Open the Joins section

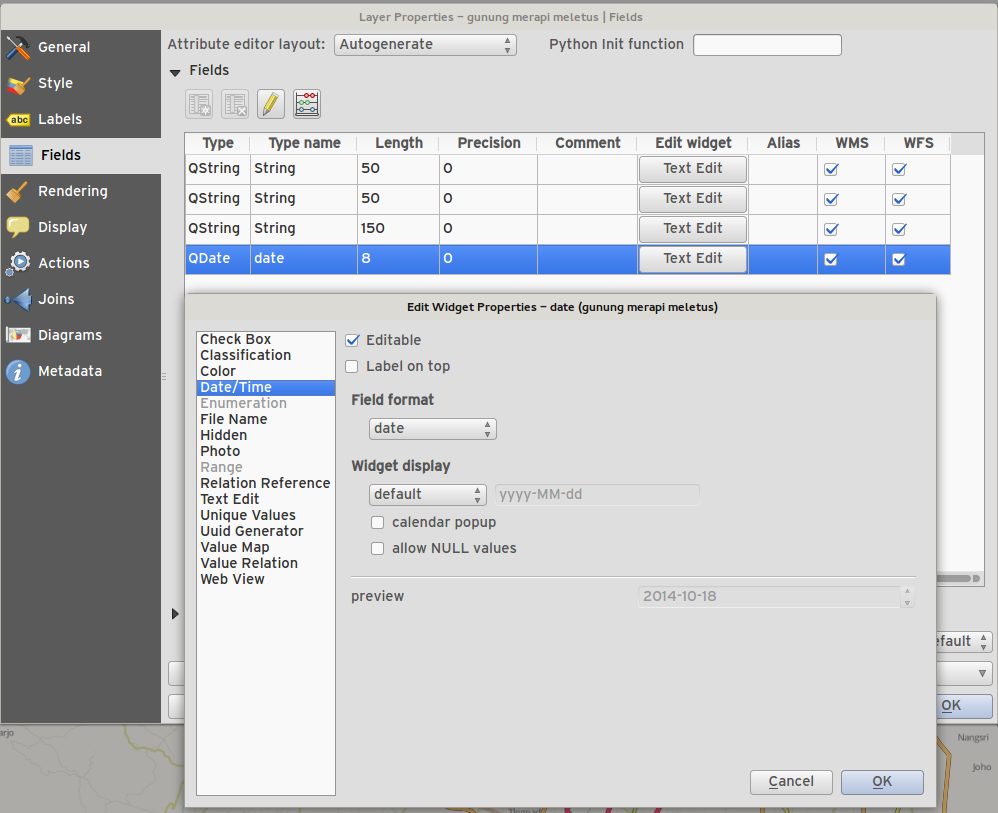coord(56,299)
